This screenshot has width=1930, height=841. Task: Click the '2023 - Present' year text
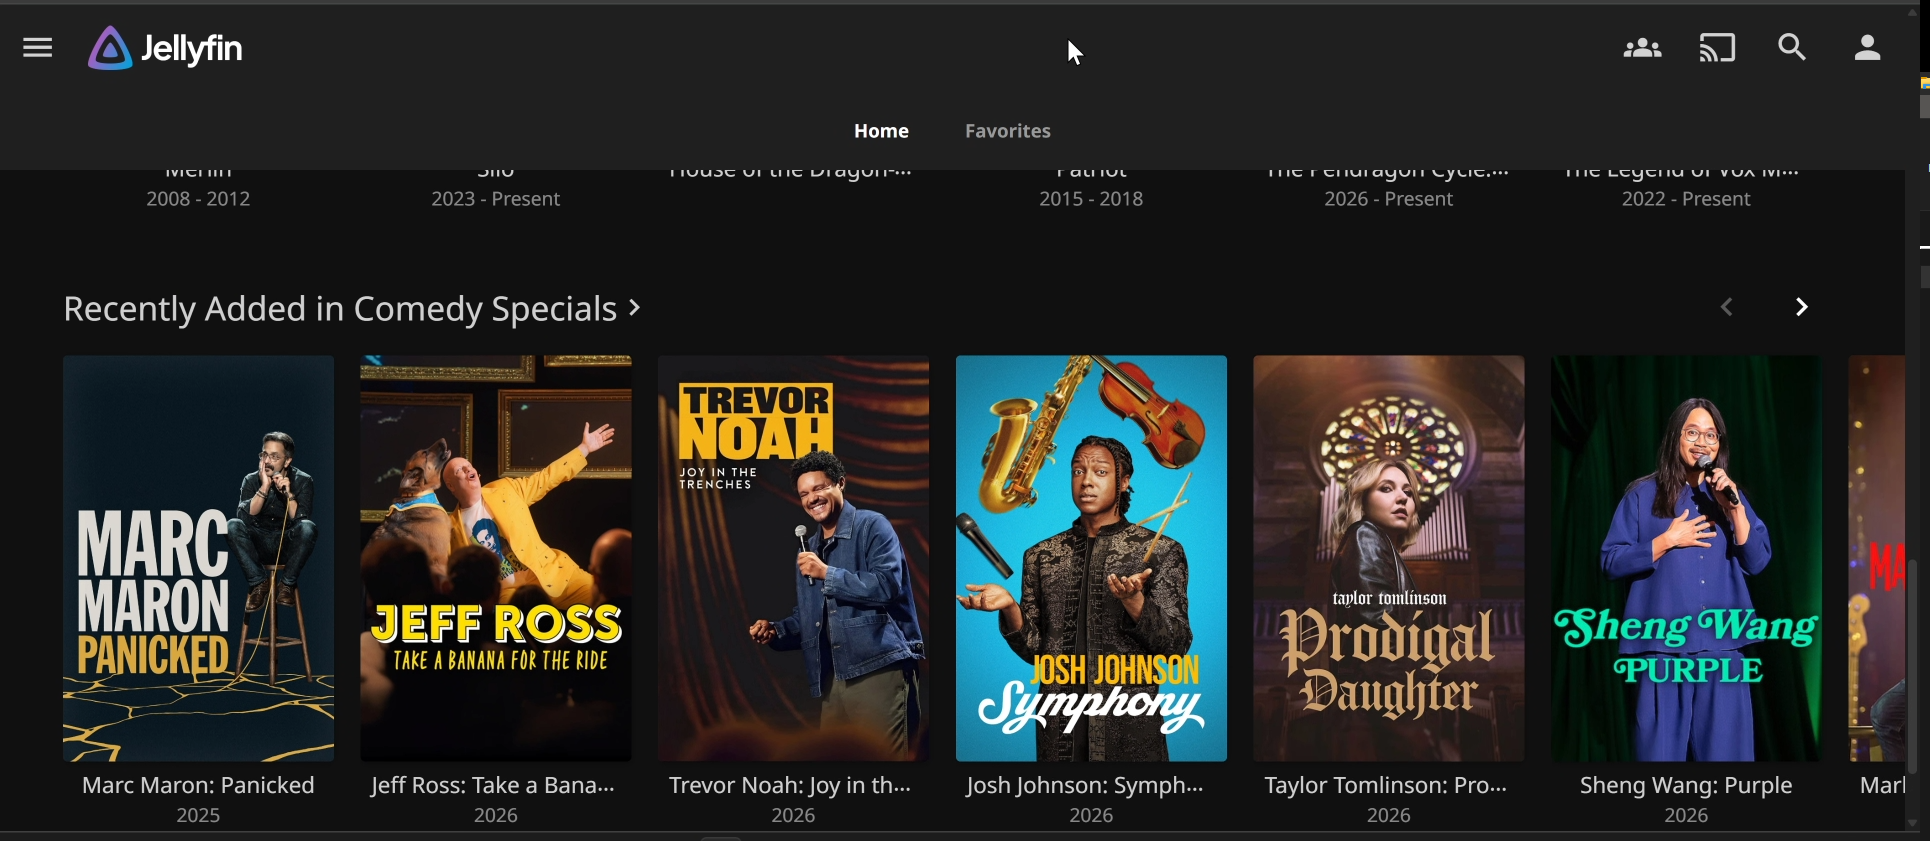pyautogui.click(x=496, y=200)
